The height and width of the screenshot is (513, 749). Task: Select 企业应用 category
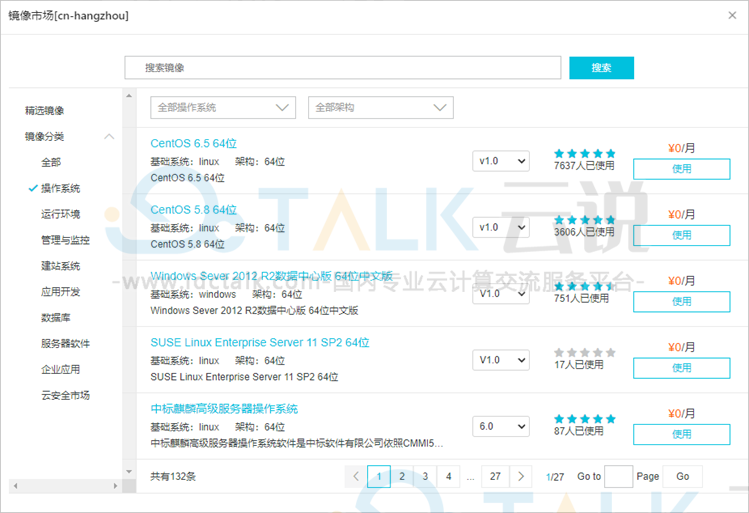pos(61,369)
